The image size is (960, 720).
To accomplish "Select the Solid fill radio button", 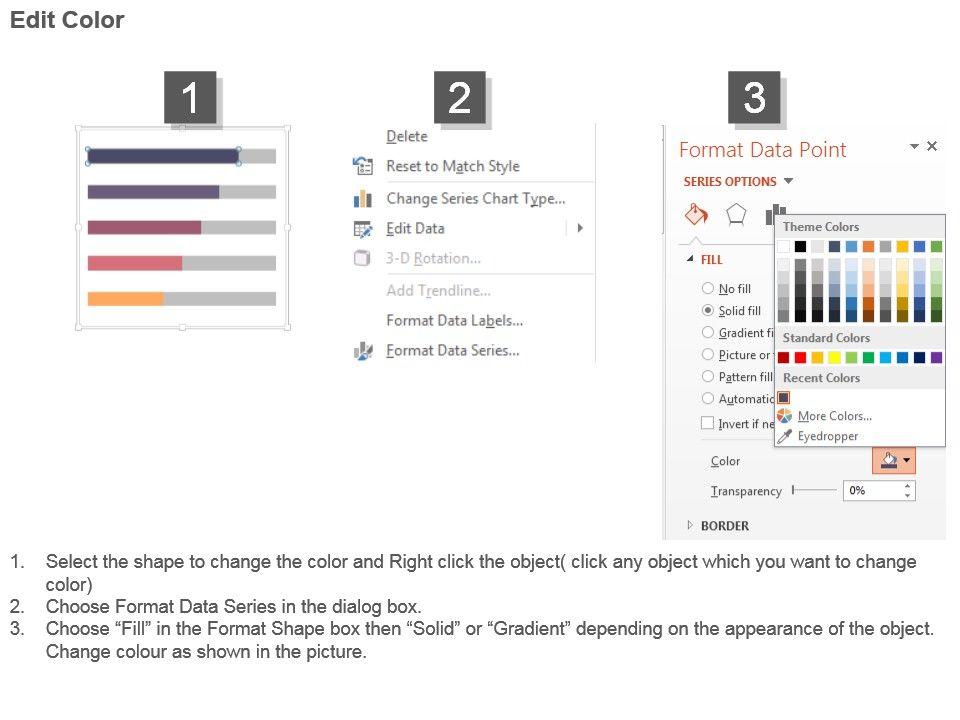I will [x=708, y=311].
